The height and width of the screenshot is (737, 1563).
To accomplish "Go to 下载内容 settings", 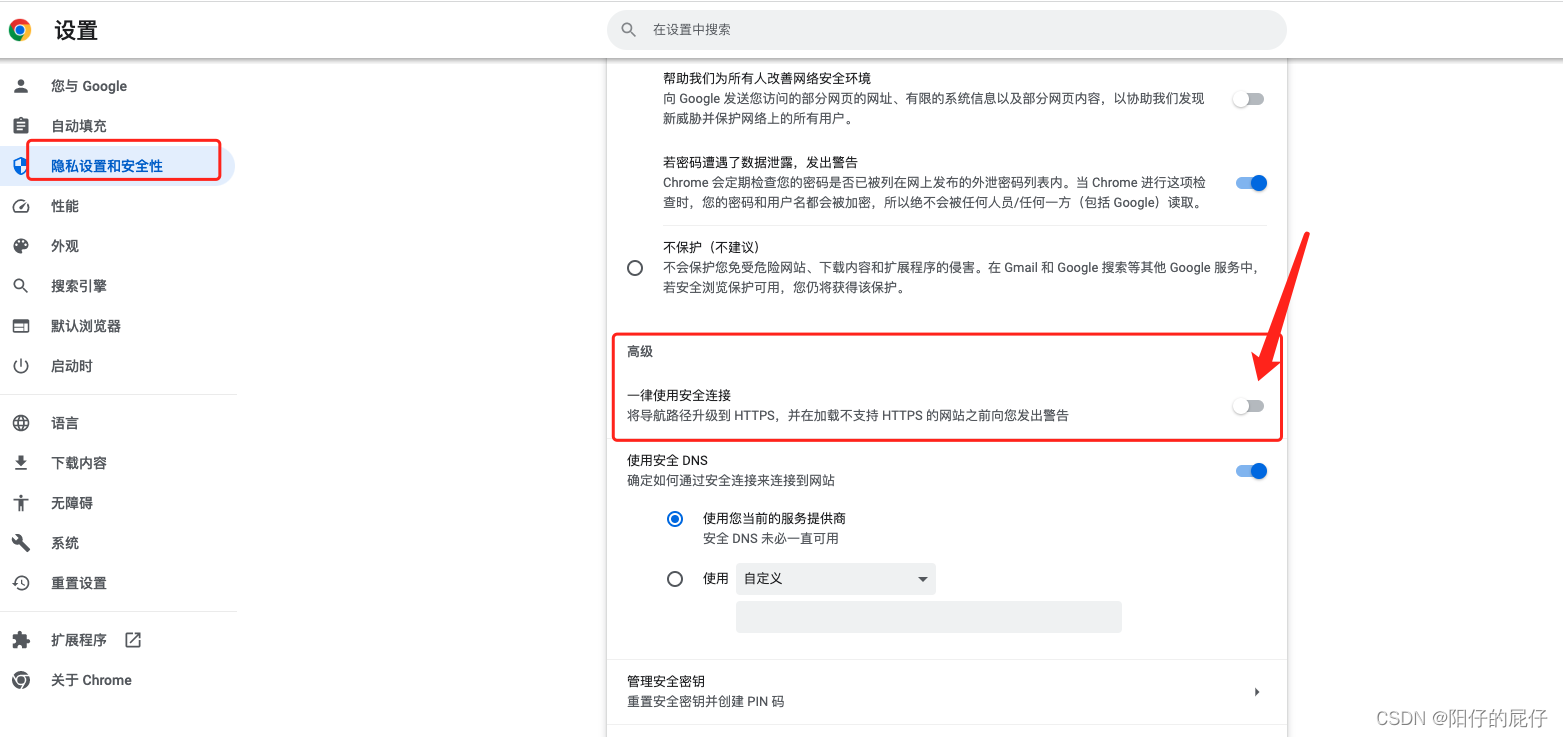I will point(117,463).
